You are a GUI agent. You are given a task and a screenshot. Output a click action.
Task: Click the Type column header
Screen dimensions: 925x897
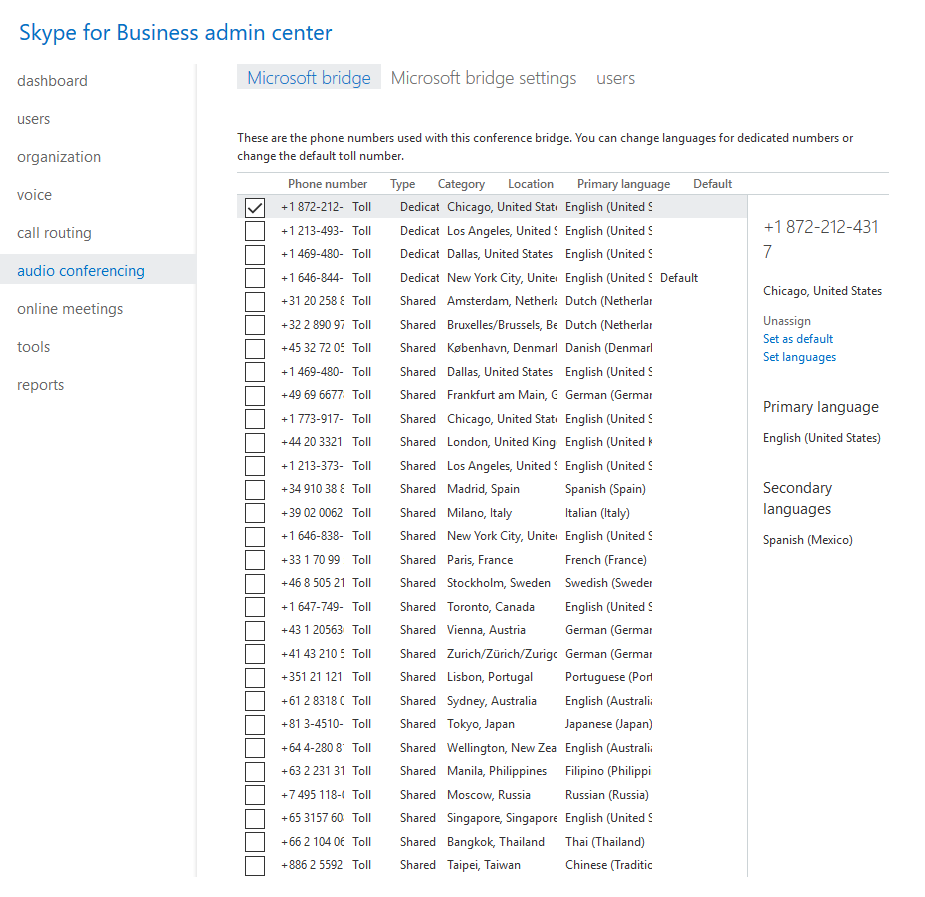tap(402, 184)
